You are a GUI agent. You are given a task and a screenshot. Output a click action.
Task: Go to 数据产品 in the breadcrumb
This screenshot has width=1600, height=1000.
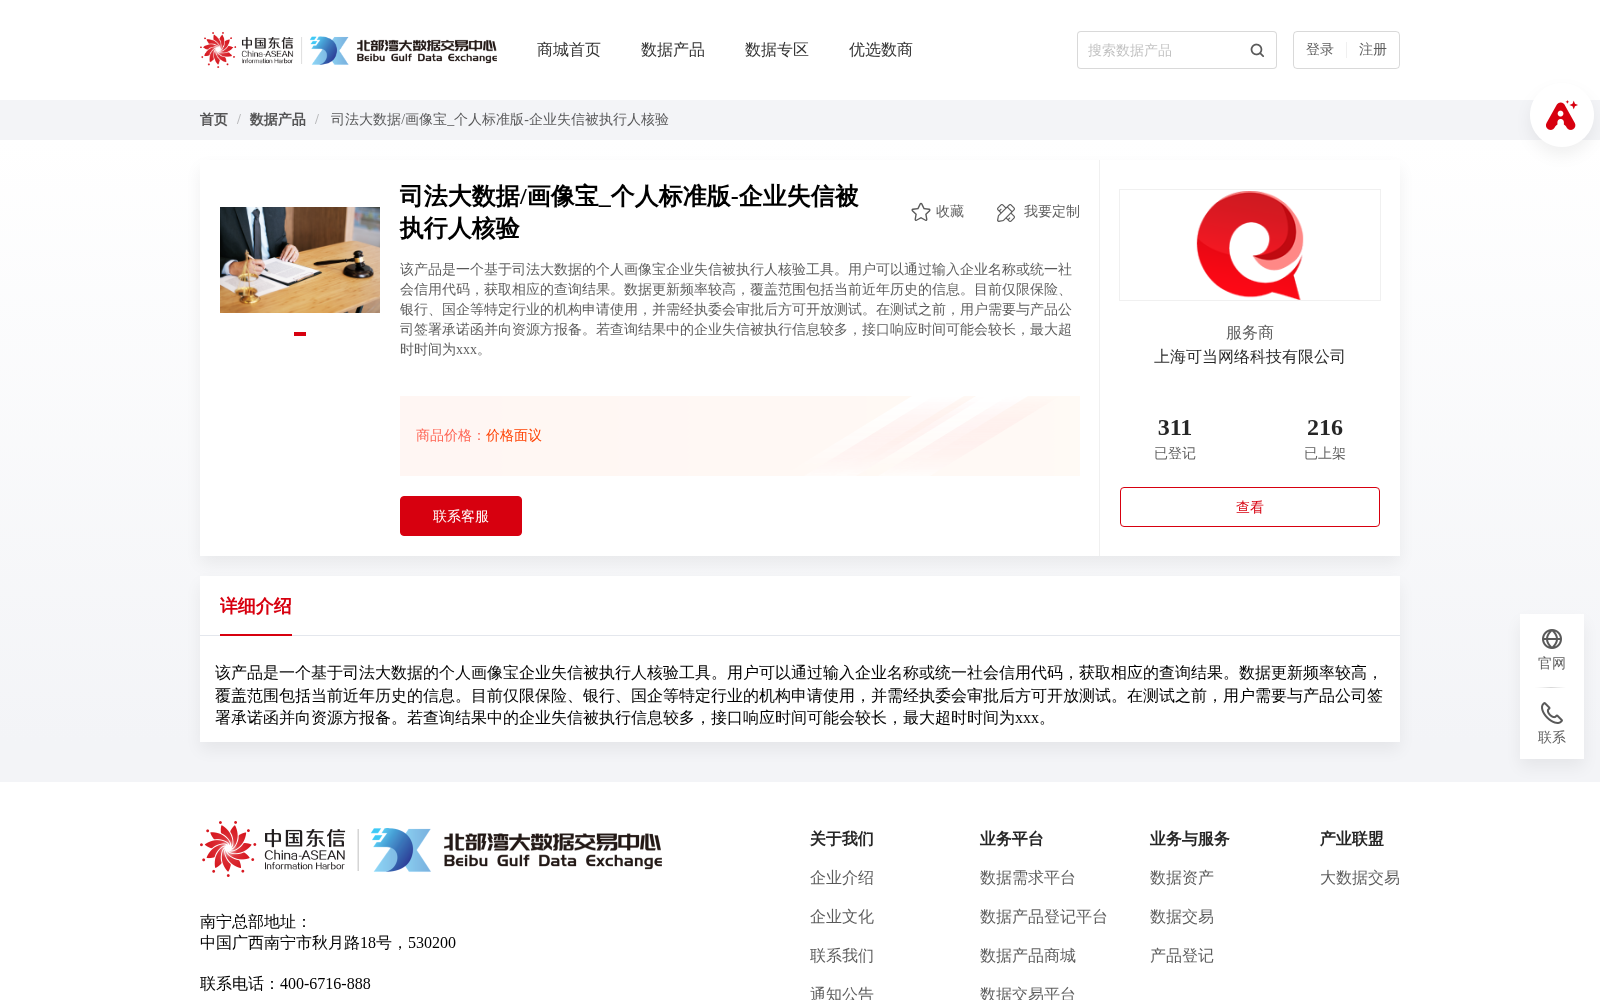coord(278,120)
